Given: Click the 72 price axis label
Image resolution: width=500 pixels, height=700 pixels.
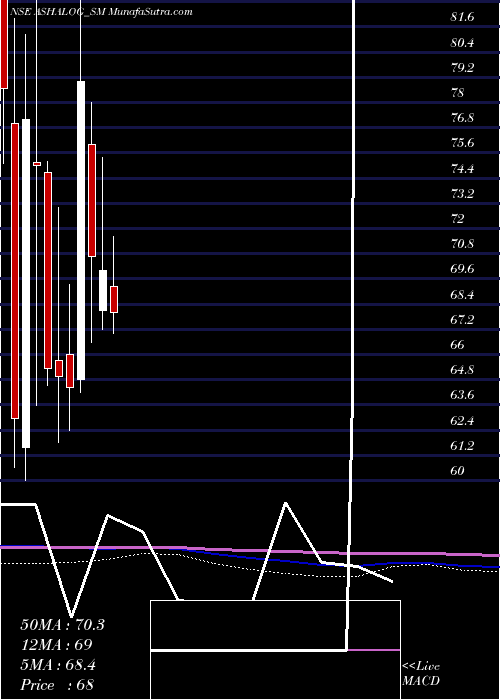Looking at the screenshot, I should (458, 219).
